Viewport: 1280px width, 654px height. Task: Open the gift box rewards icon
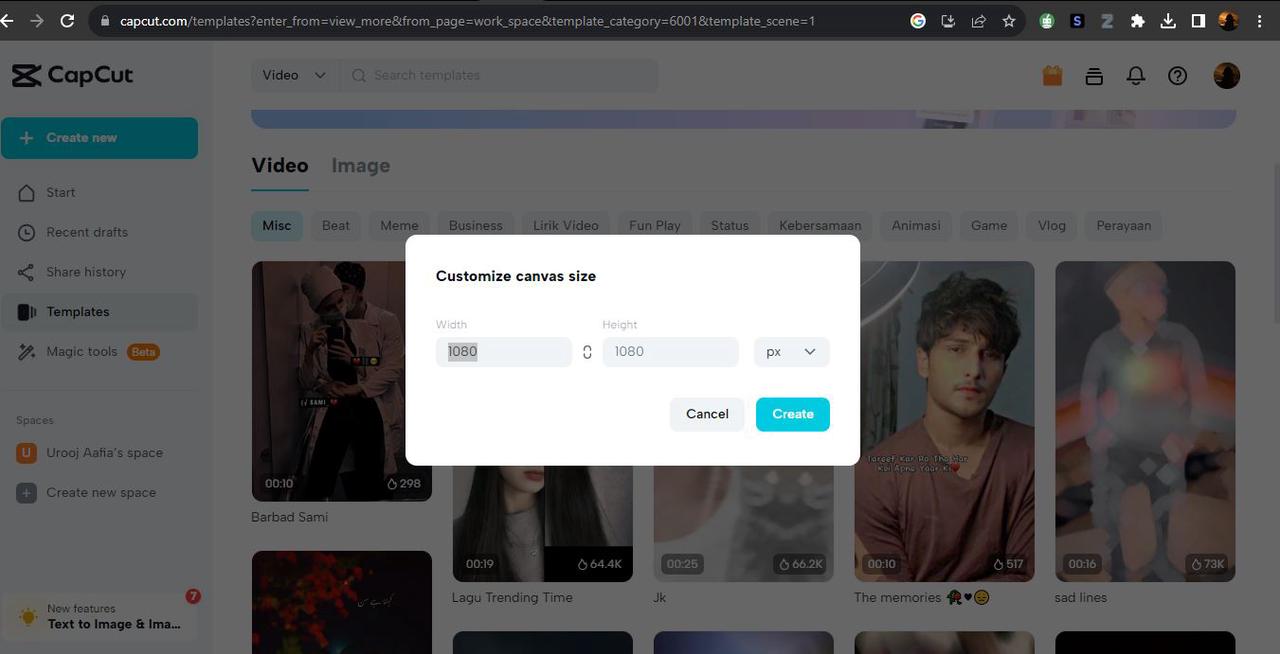click(x=1052, y=75)
